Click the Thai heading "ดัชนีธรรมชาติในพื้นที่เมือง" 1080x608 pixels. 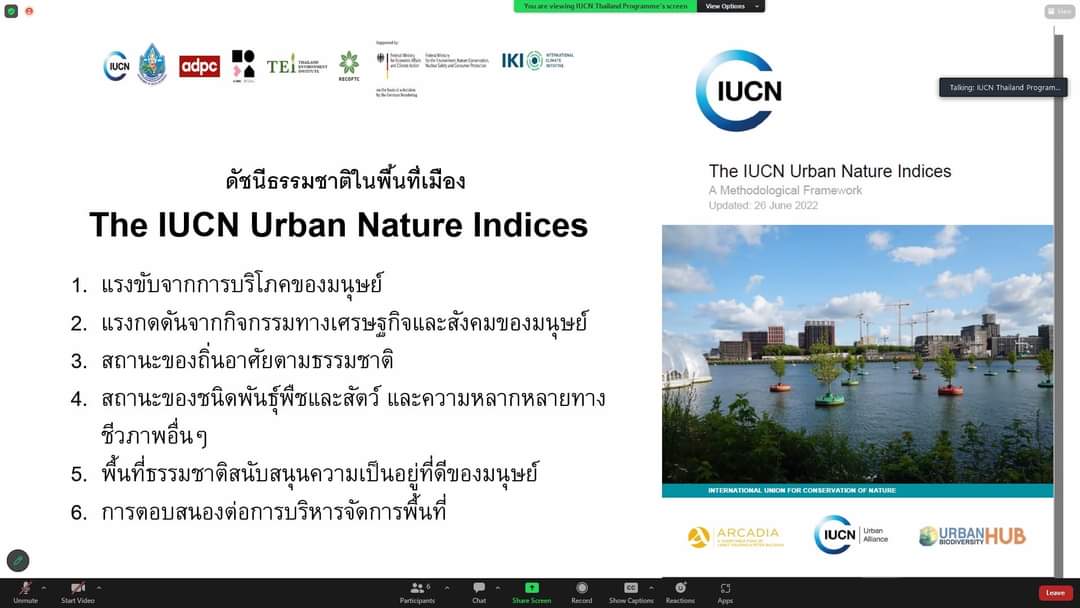tap(346, 180)
